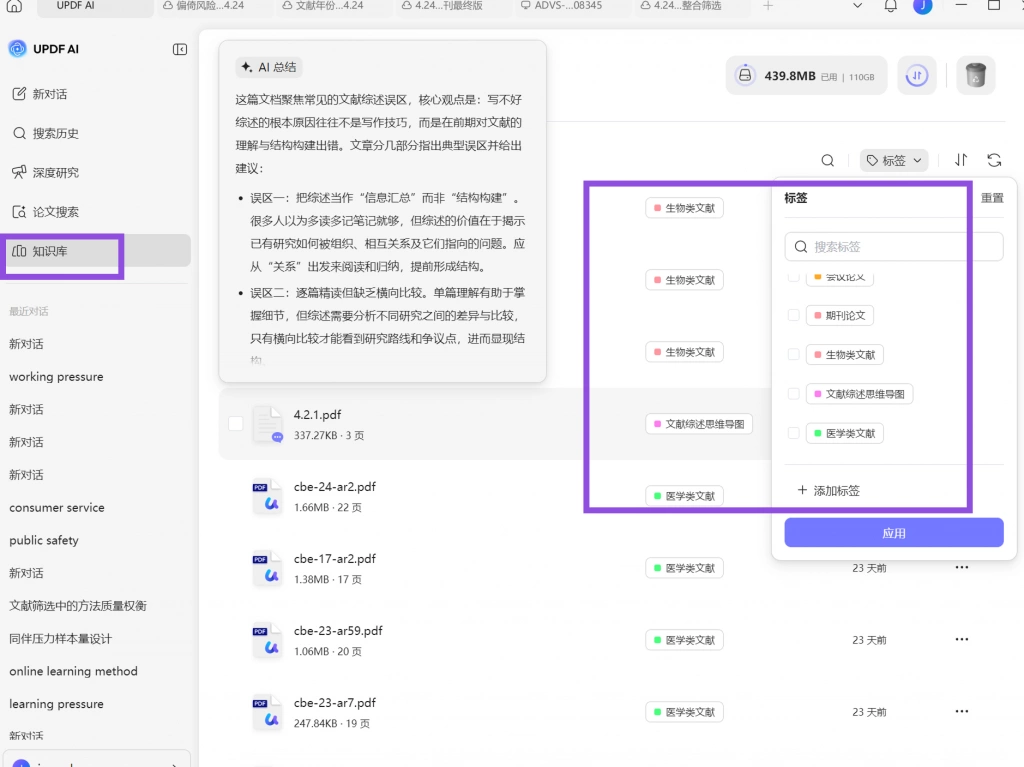This screenshot has height=767, width=1024.
Task: Click the AI 总结 sparkle label
Action: [268, 67]
